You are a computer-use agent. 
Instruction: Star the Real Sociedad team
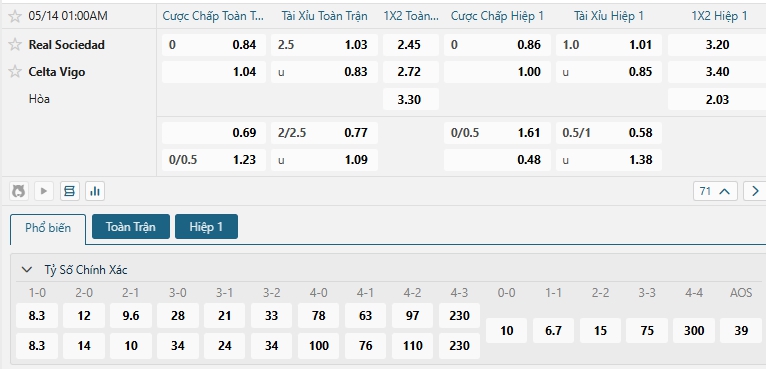pyautogui.click(x=15, y=44)
